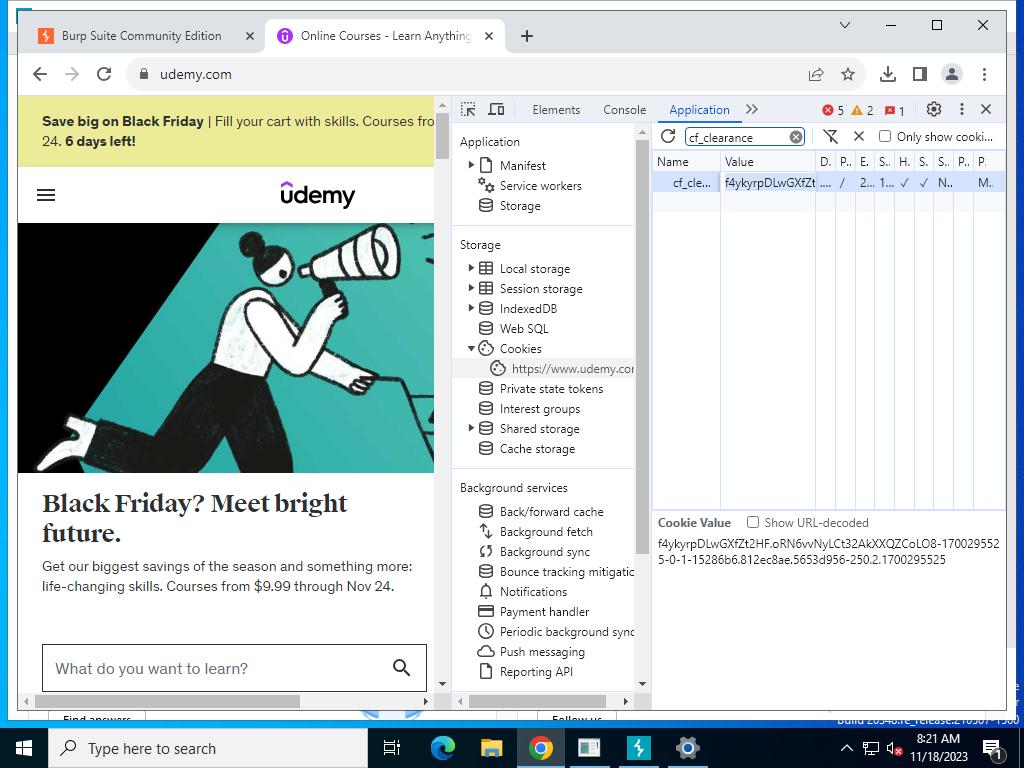
Task: Select Back/forward cache item
Action: [551, 511]
